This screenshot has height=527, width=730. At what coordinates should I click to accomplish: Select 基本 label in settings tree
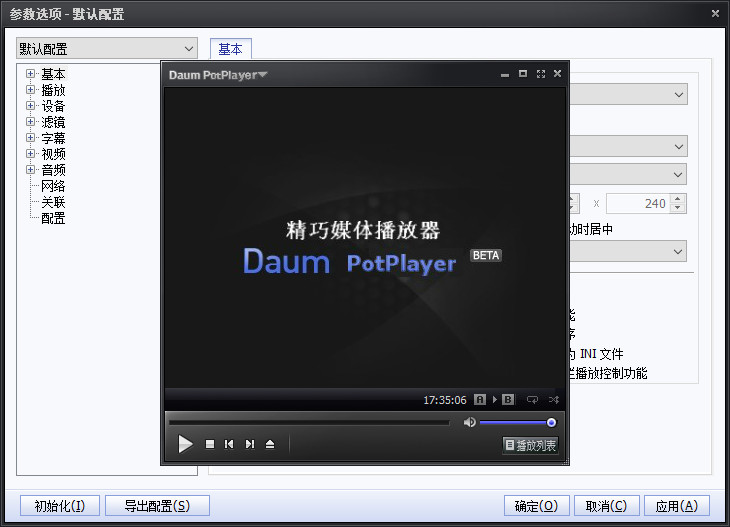(x=53, y=74)
